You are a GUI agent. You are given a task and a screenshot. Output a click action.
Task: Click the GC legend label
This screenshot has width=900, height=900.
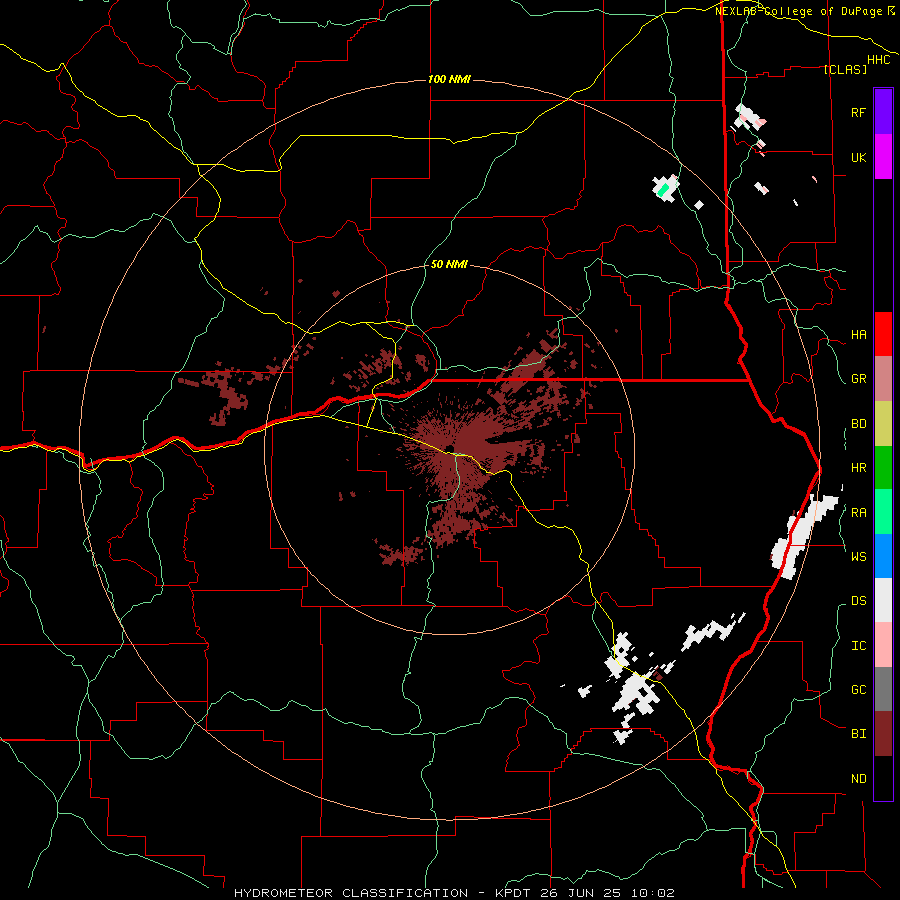click(x=858, y=689)
